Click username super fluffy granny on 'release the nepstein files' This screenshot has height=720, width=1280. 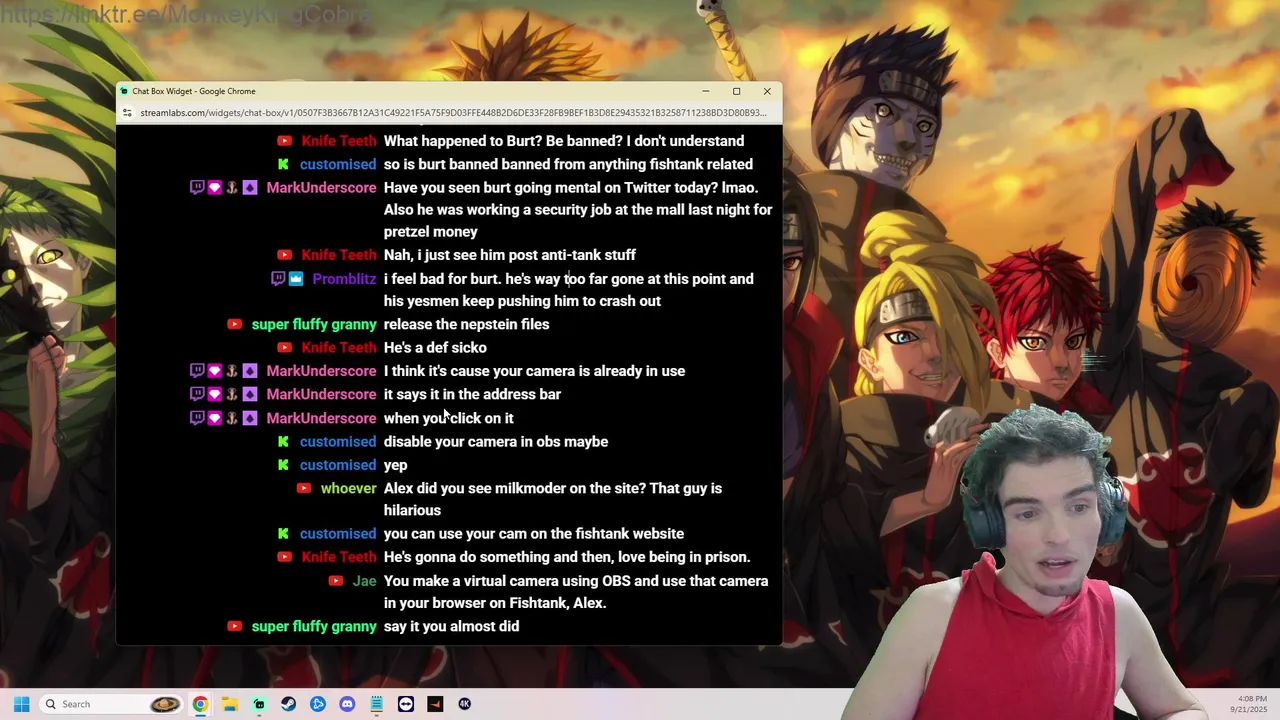314,324
